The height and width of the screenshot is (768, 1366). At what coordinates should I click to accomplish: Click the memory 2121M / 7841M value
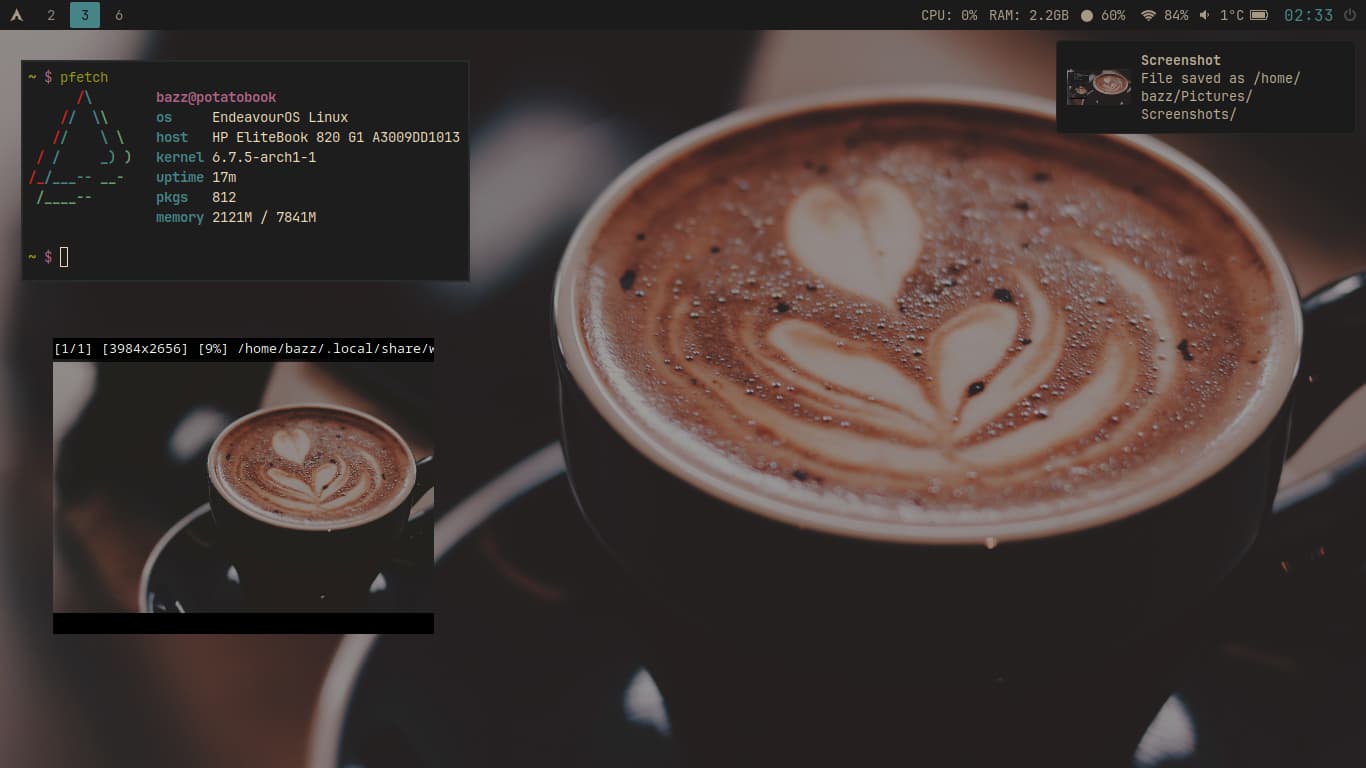(x=264, y=217)
